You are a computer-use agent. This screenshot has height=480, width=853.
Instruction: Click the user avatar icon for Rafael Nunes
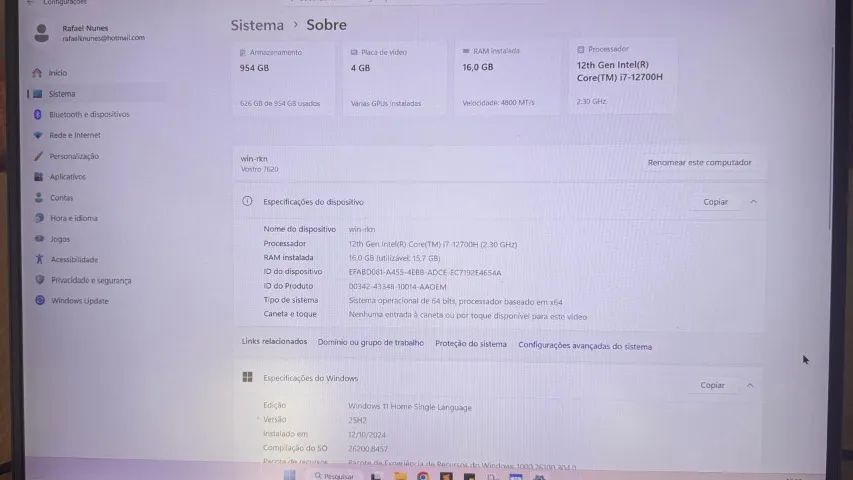[41, 33]
